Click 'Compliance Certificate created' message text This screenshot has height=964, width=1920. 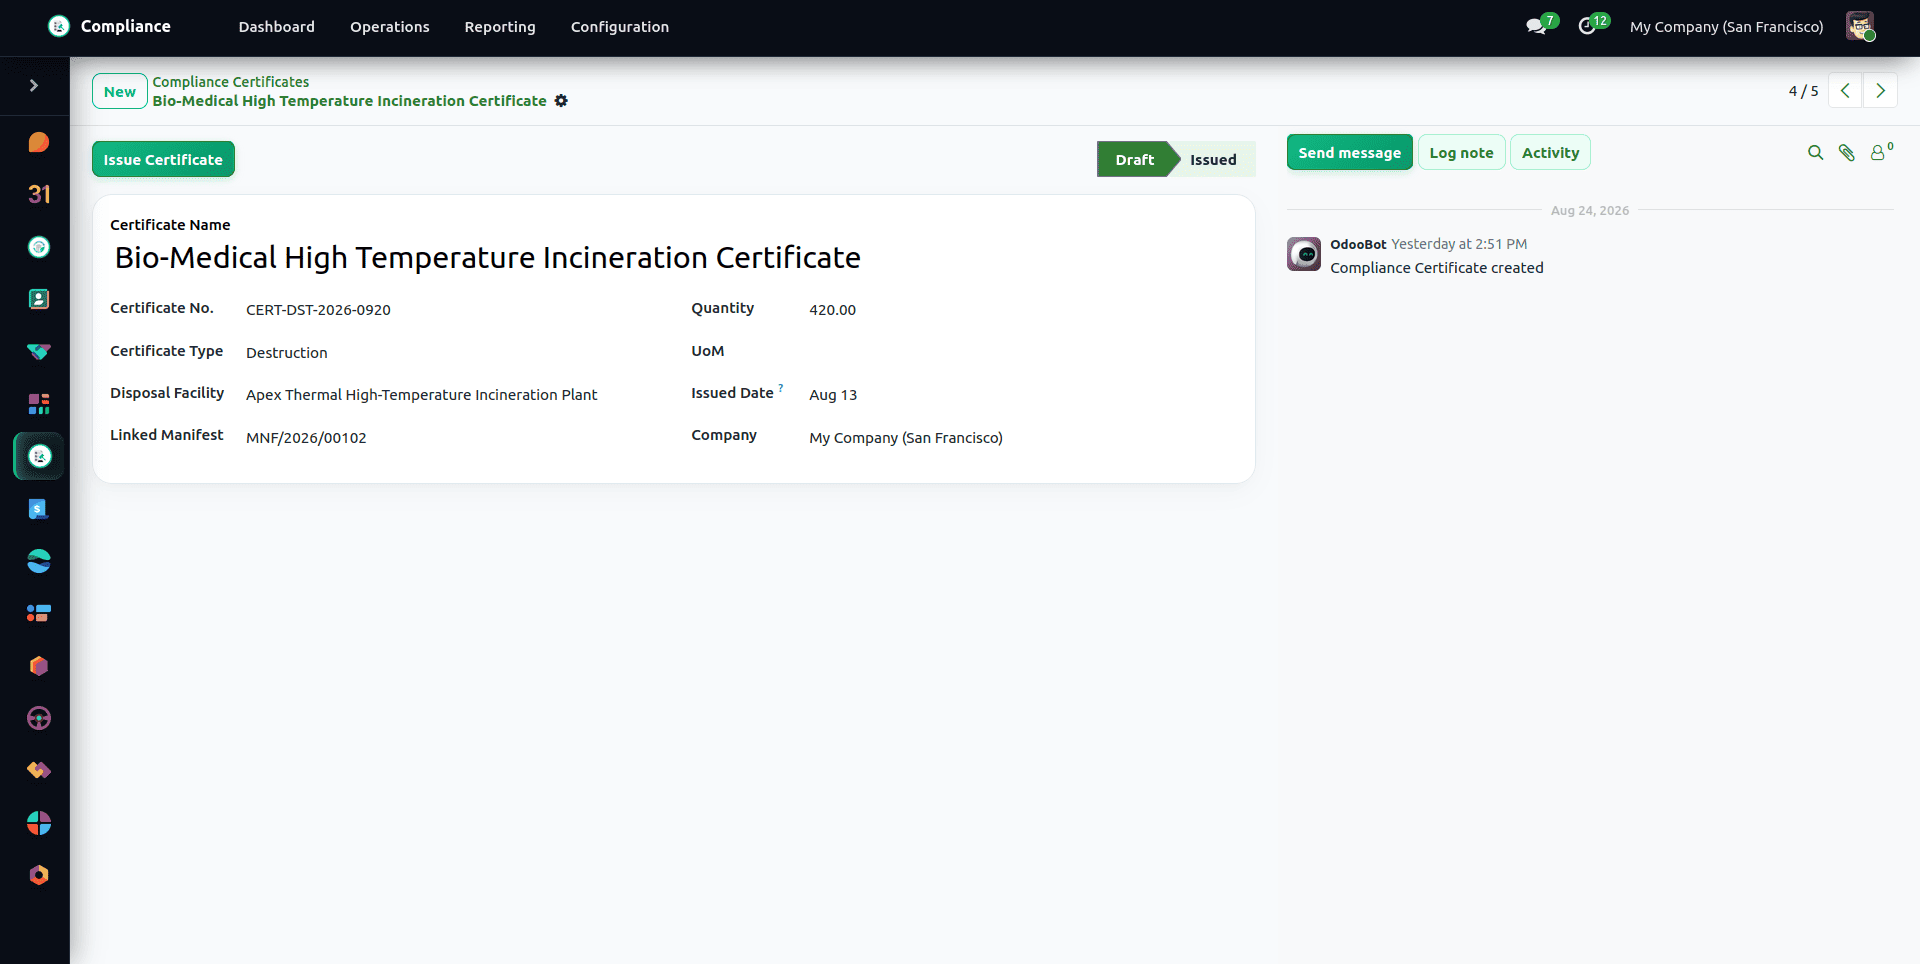coord(1437,268)
